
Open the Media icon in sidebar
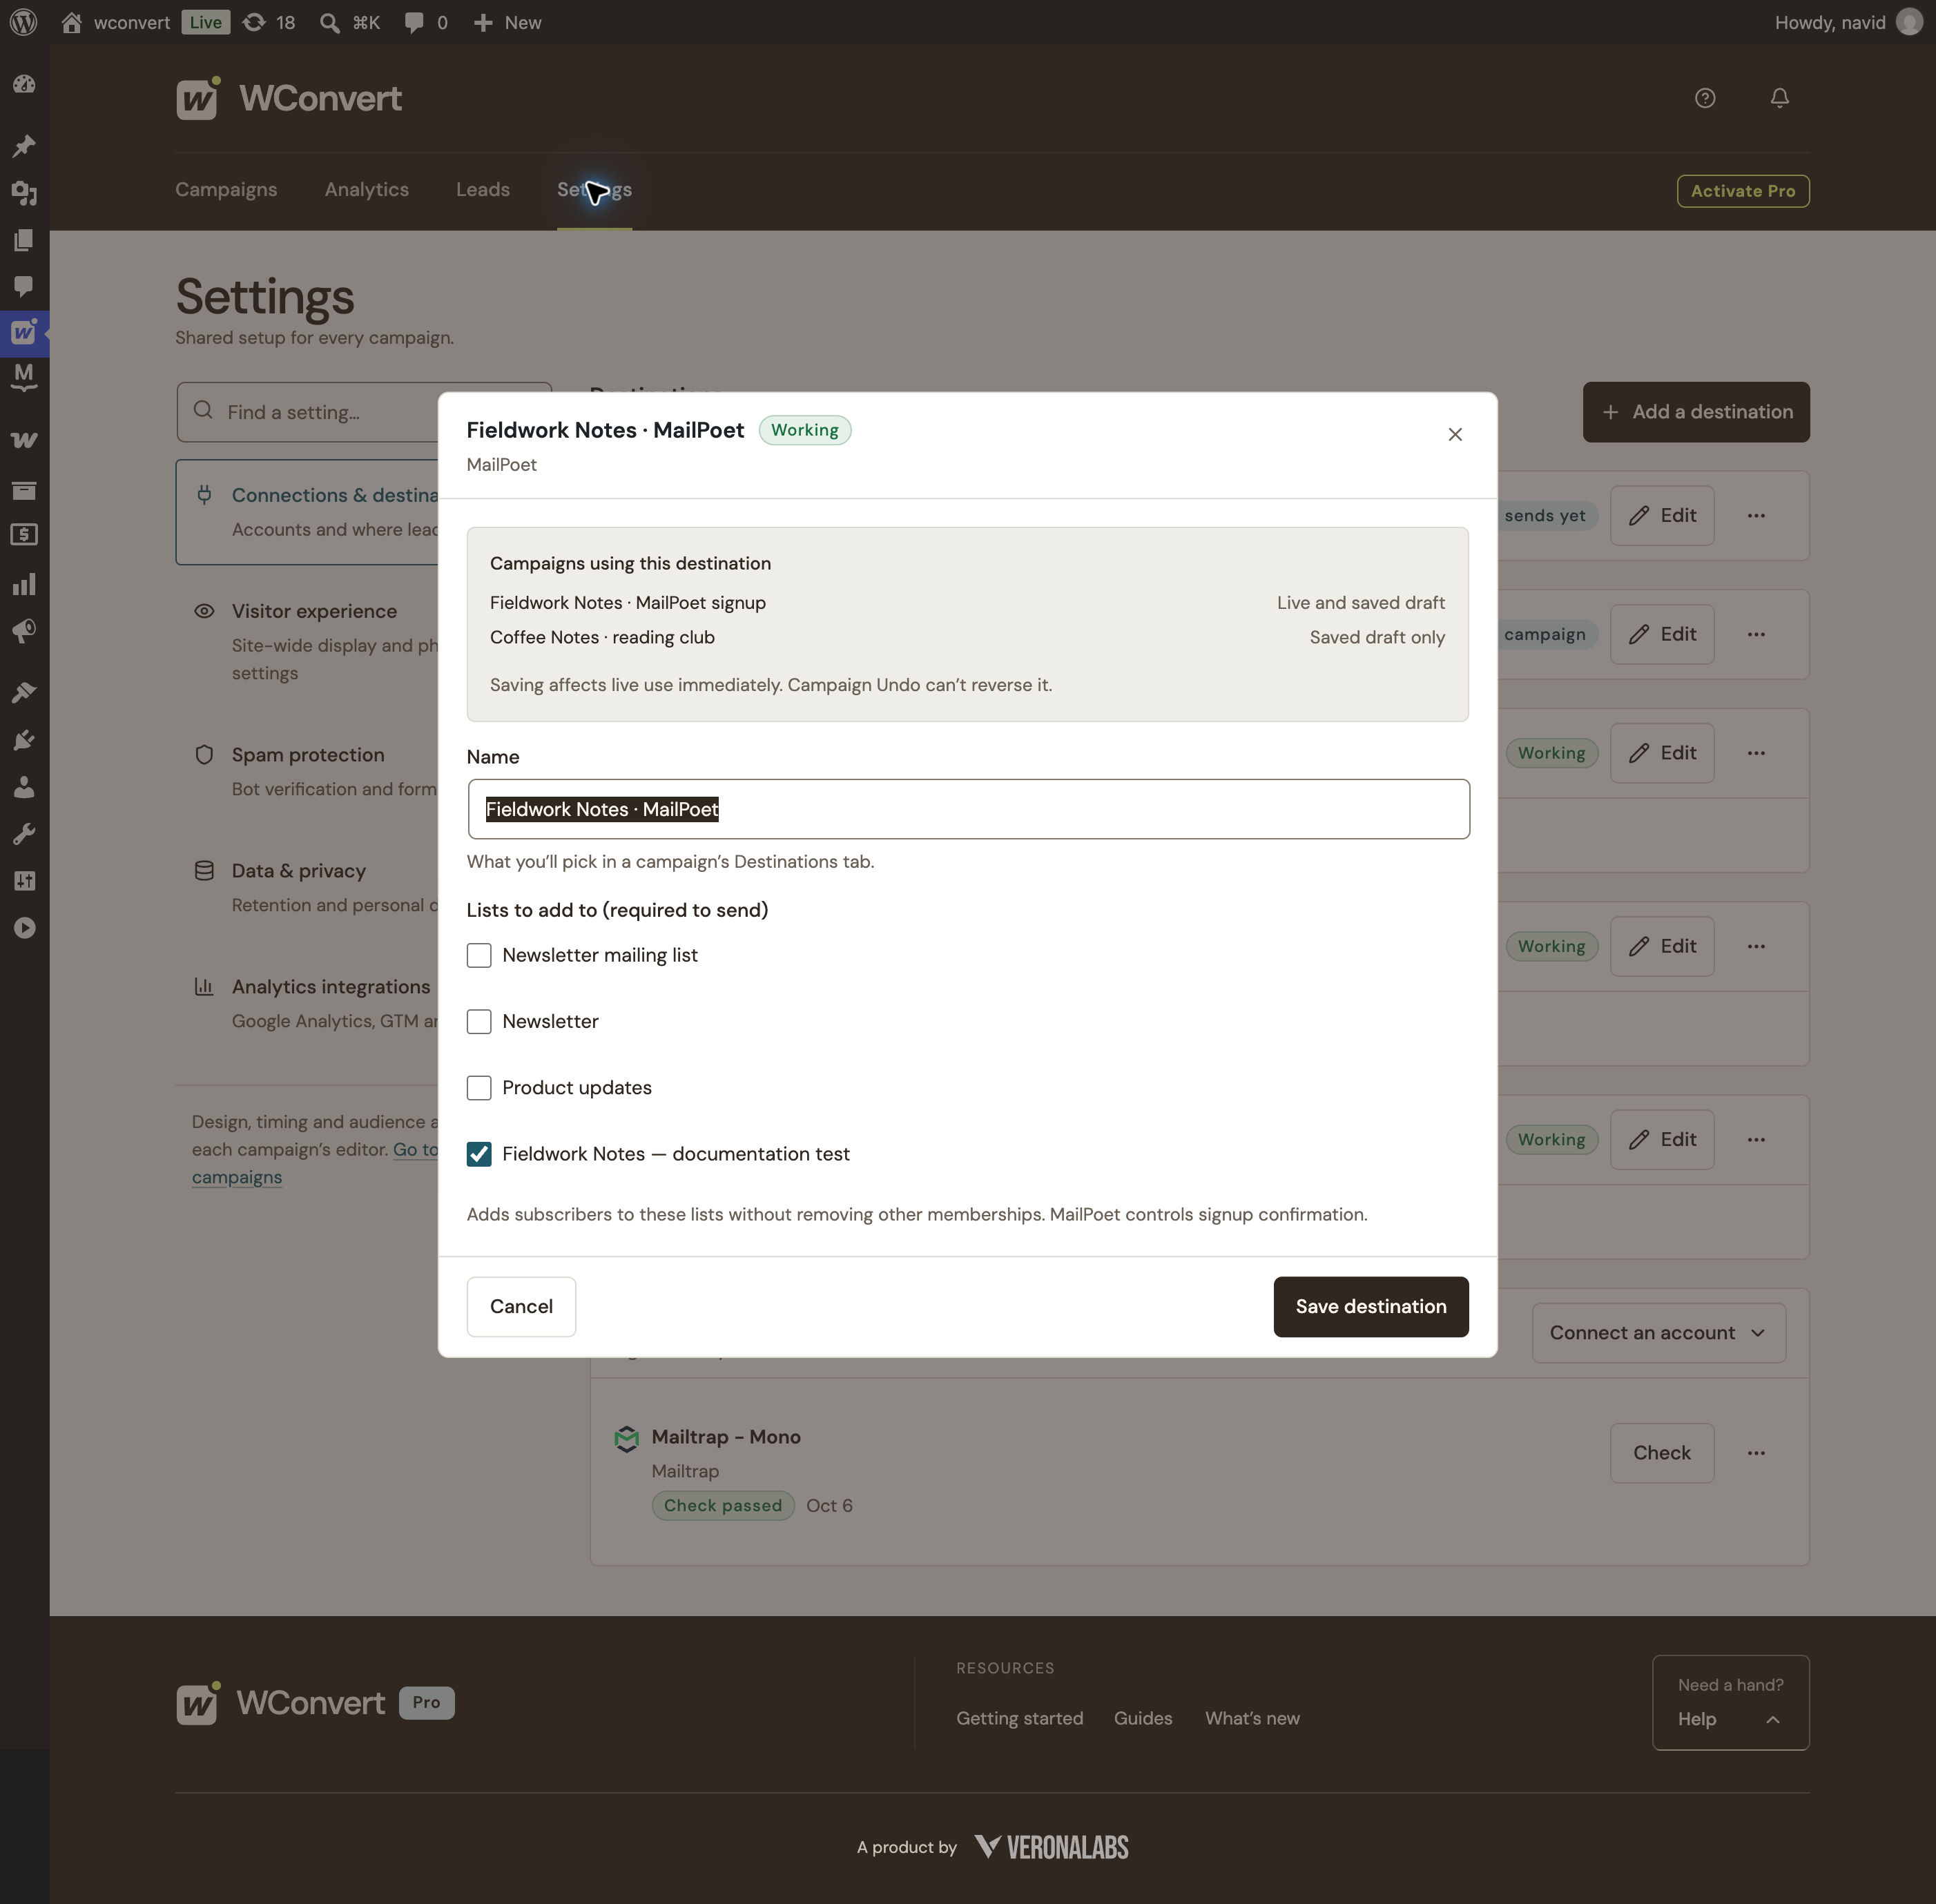pos(24,193)
